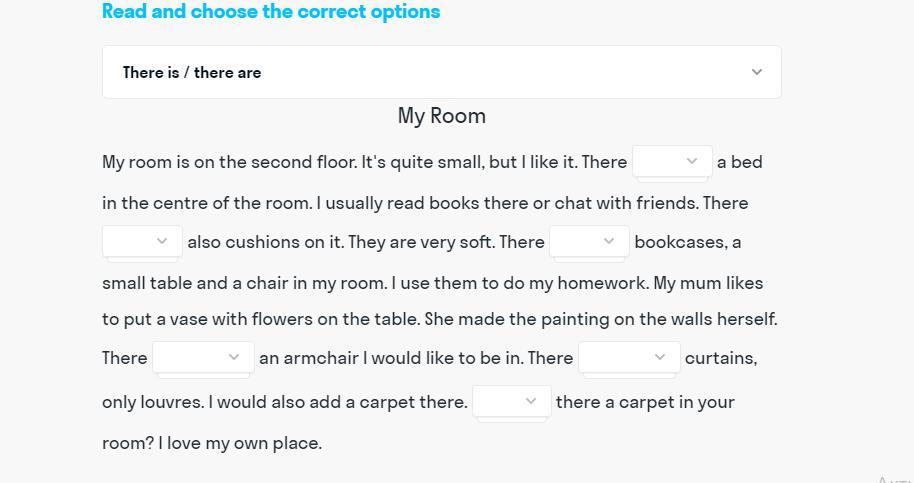Click the arrow icon in the "bookcases" blank
Image resolution: width=914 pixels, height=483 pixels.
[x=609, y=241]
